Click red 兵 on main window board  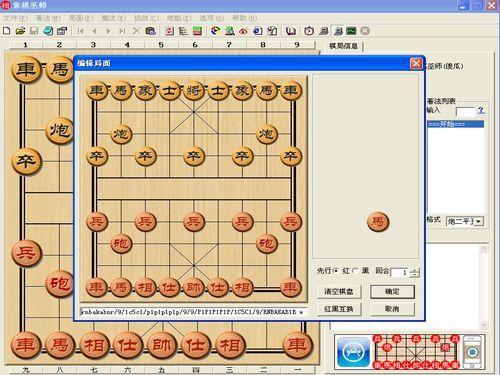pyautogui.click(x=26, y=253)
